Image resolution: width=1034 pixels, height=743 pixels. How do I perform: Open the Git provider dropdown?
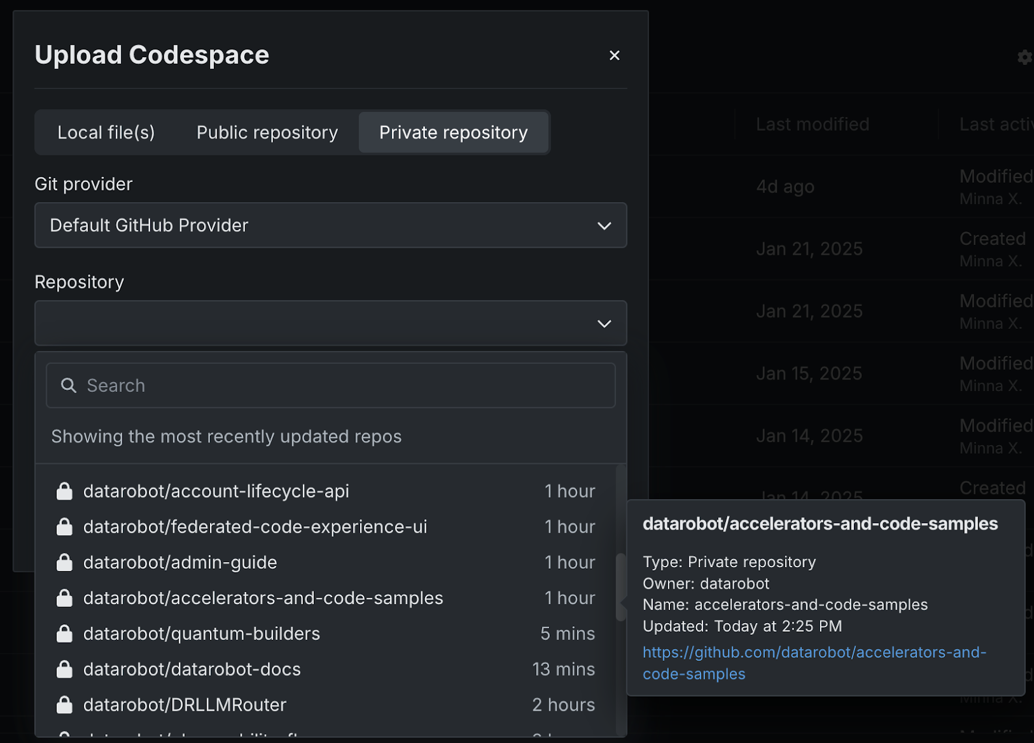point(330,225)
